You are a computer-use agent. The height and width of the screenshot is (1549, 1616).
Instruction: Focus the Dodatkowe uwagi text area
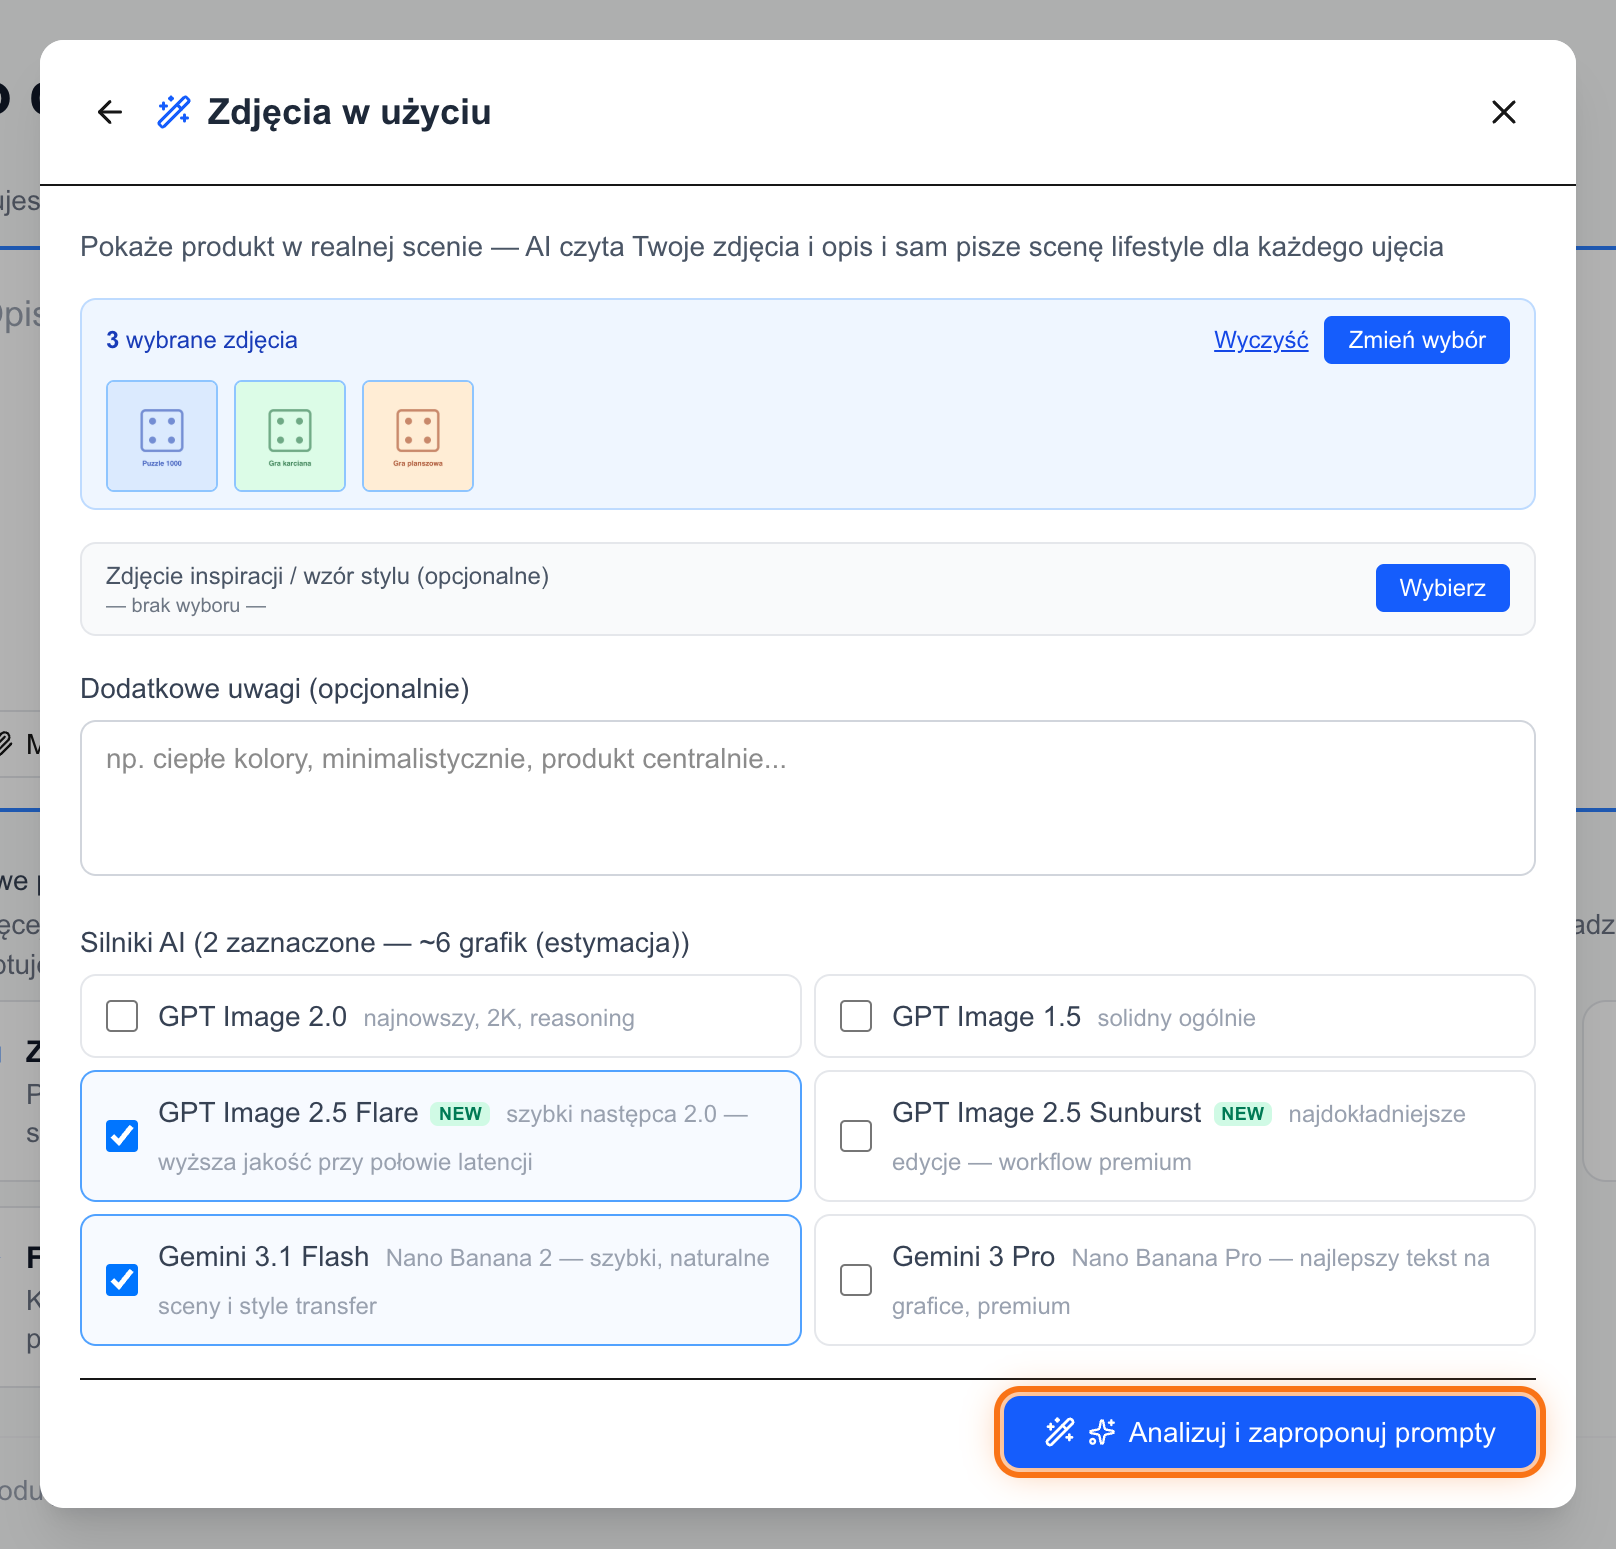click(808, 798)
